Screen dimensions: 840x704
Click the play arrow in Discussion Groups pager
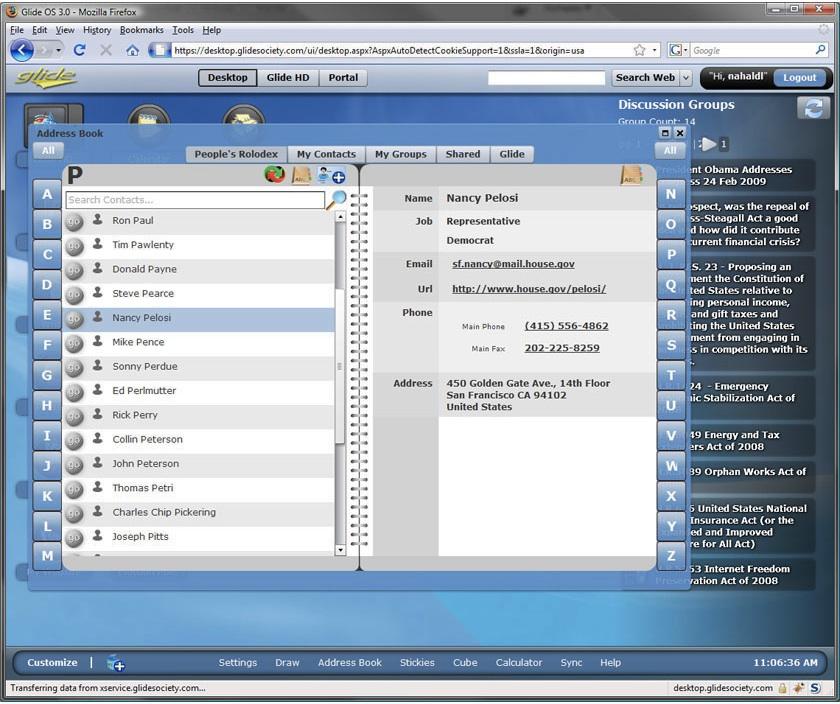click(x=709, y=144)
